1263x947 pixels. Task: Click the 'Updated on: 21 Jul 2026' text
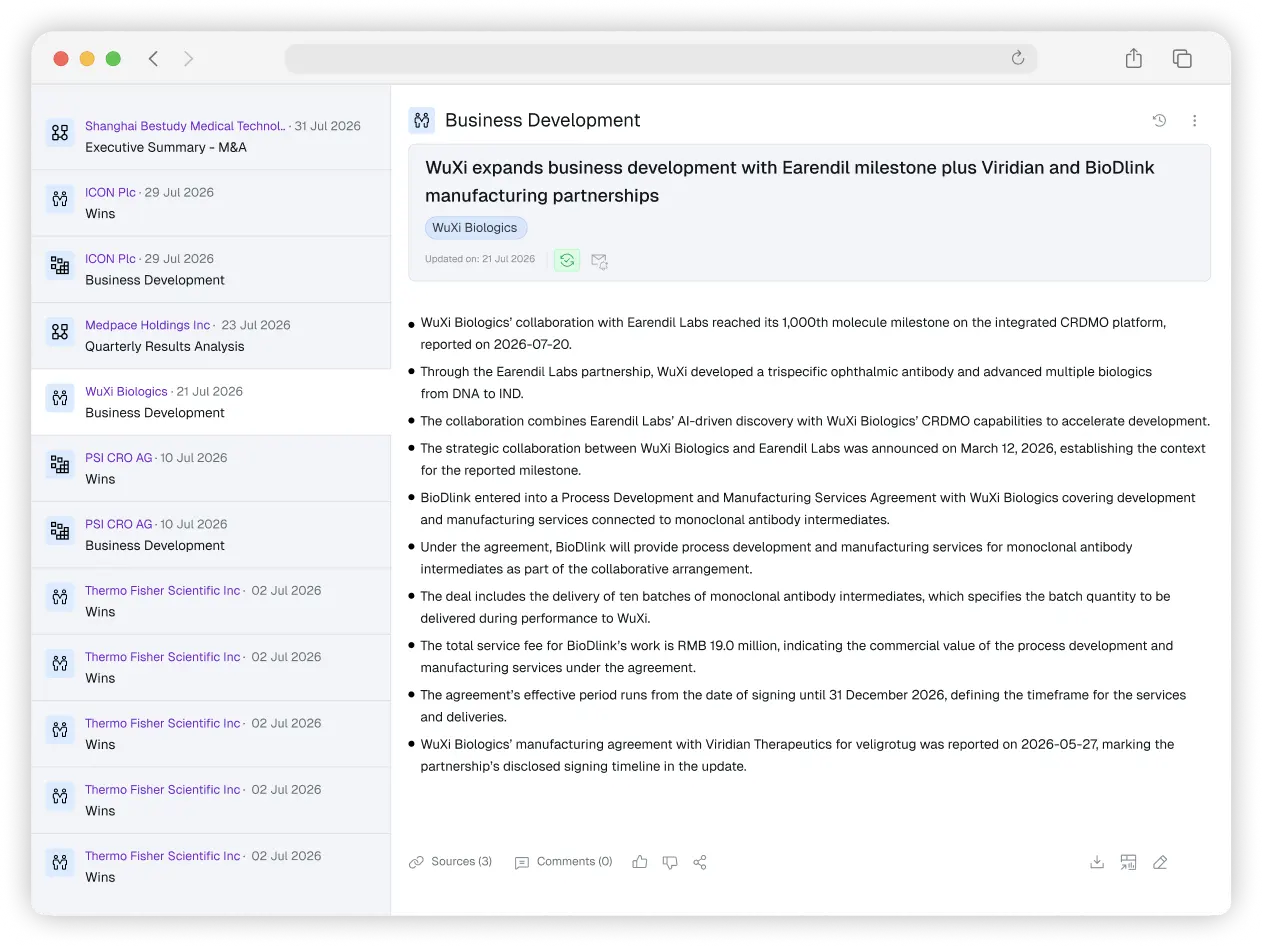480,259
